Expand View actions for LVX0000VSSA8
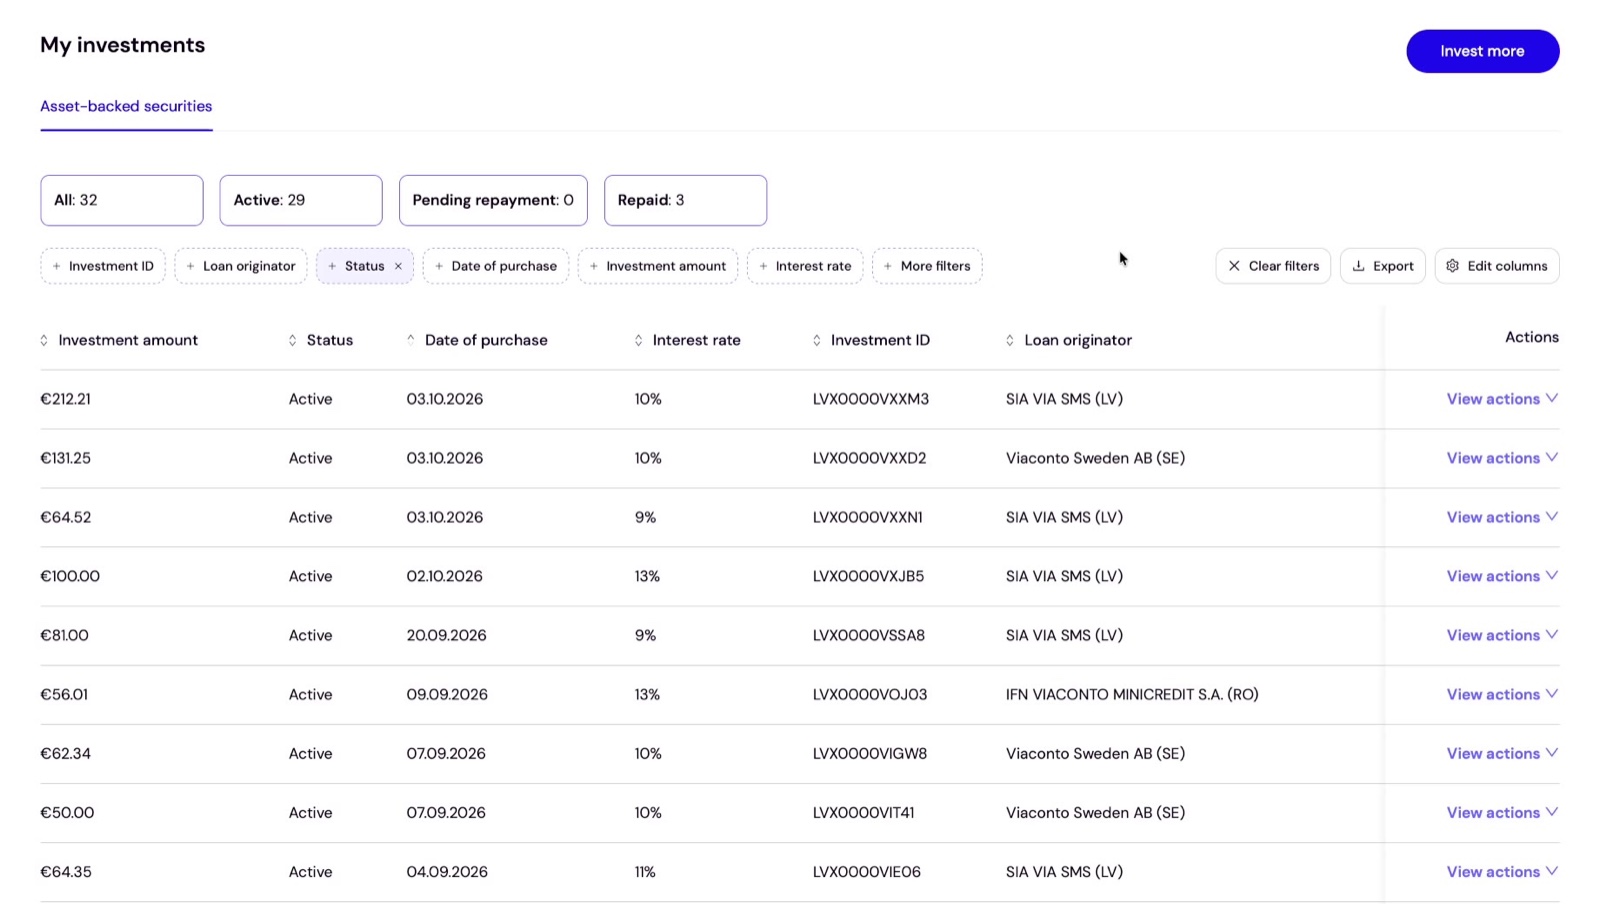Screen dimensions: 1600x904 pyautogui.click(x=1502, y=635)
